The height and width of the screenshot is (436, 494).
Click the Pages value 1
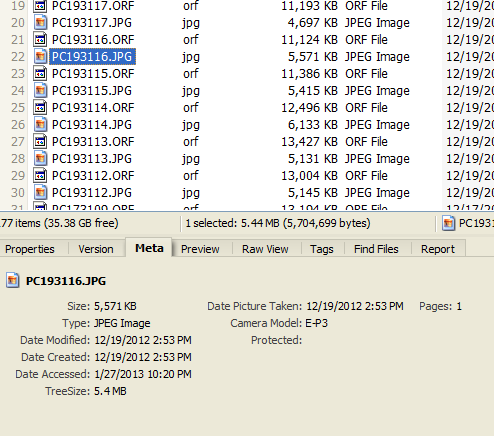(459, 306)
